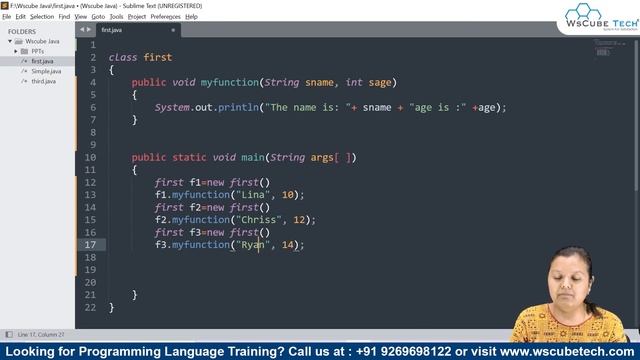
Task: Click the string "Ryan" on line 17
Action: [253, 245]
